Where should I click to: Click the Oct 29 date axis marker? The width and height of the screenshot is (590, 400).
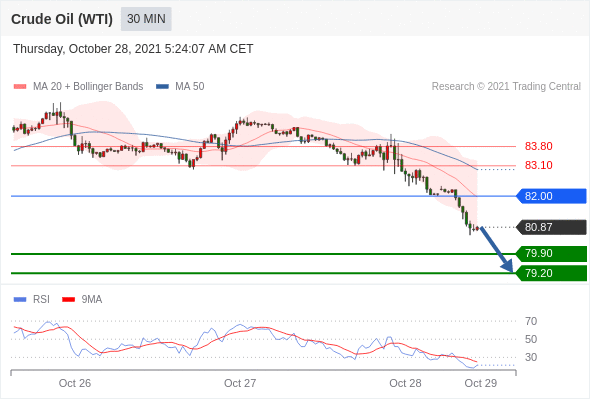(x=481, y=383)
